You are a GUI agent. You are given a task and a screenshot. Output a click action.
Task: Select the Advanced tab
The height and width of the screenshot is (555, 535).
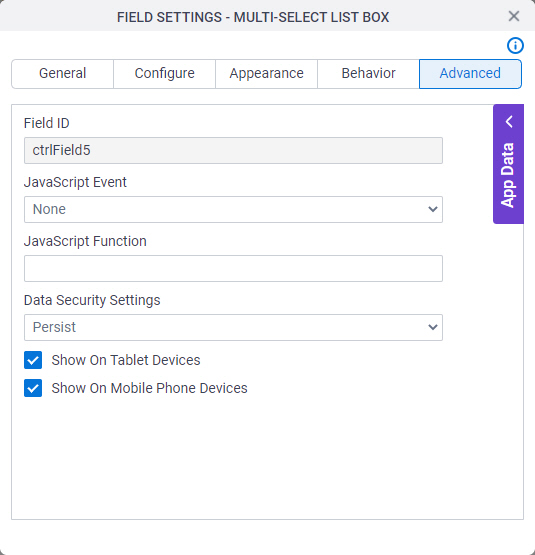470,74
